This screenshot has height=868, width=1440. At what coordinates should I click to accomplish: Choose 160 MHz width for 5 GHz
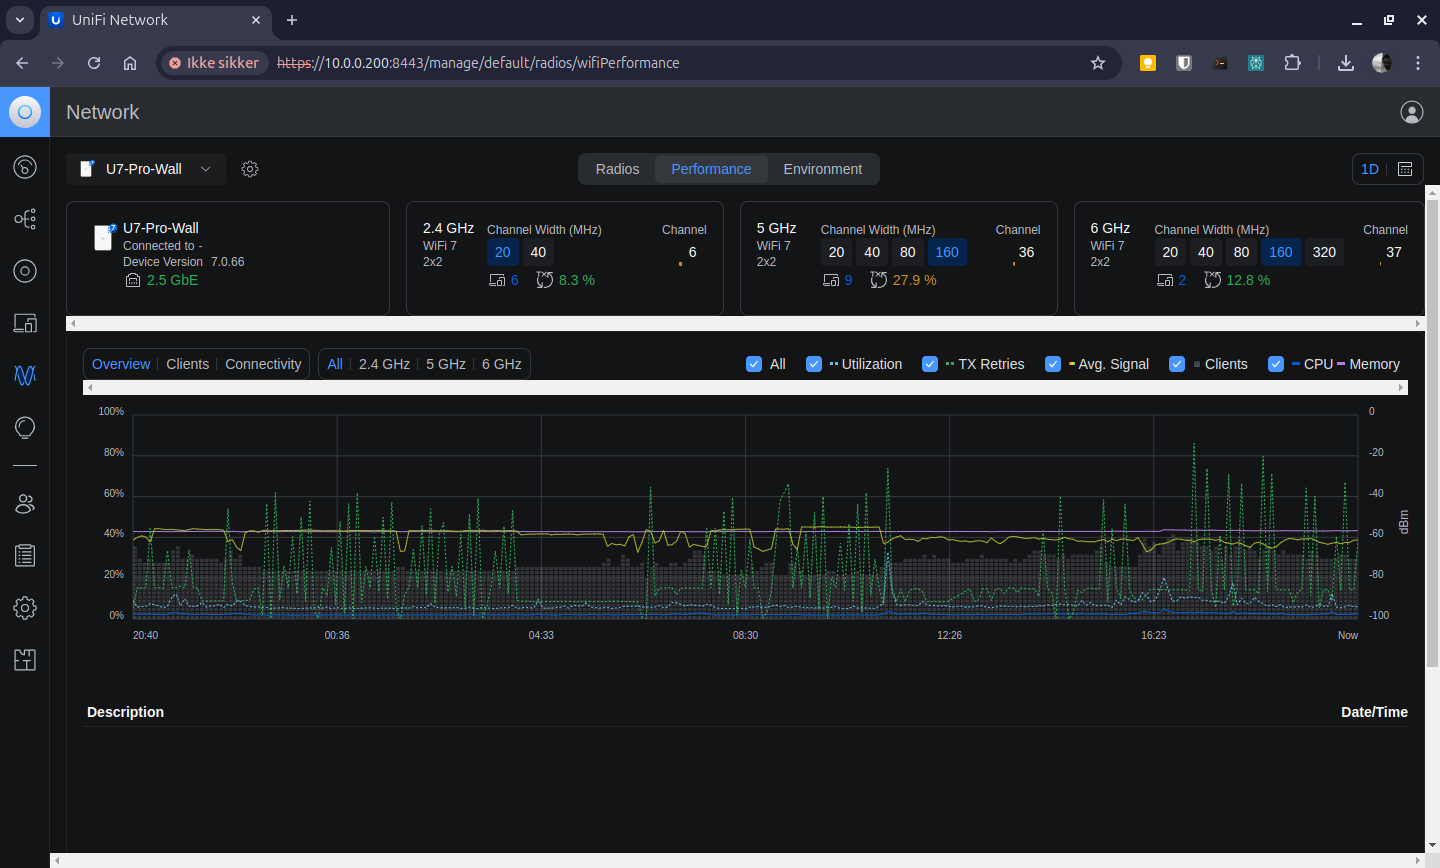[947, 252]
